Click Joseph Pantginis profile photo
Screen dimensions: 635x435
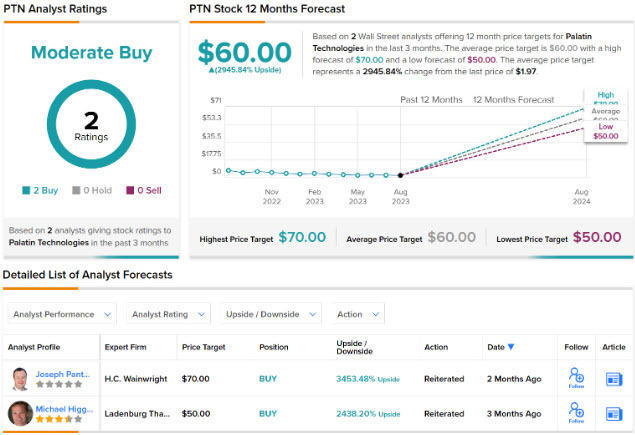click(20, 379)
